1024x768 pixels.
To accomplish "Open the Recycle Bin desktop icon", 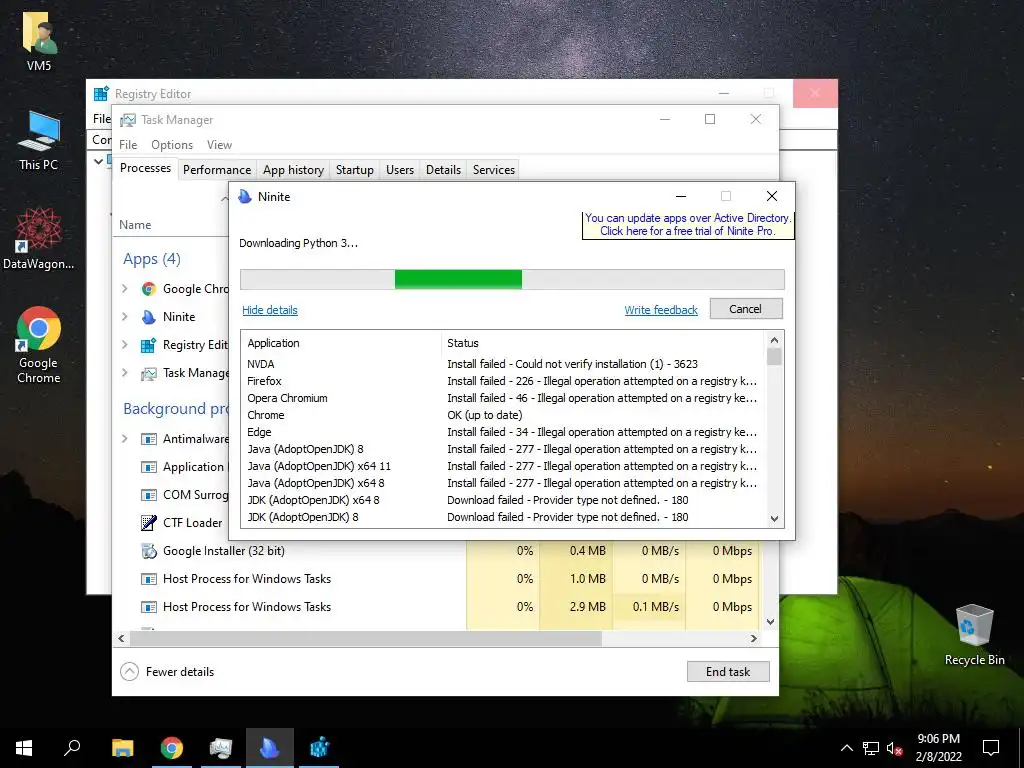I will tap(974, 635).
